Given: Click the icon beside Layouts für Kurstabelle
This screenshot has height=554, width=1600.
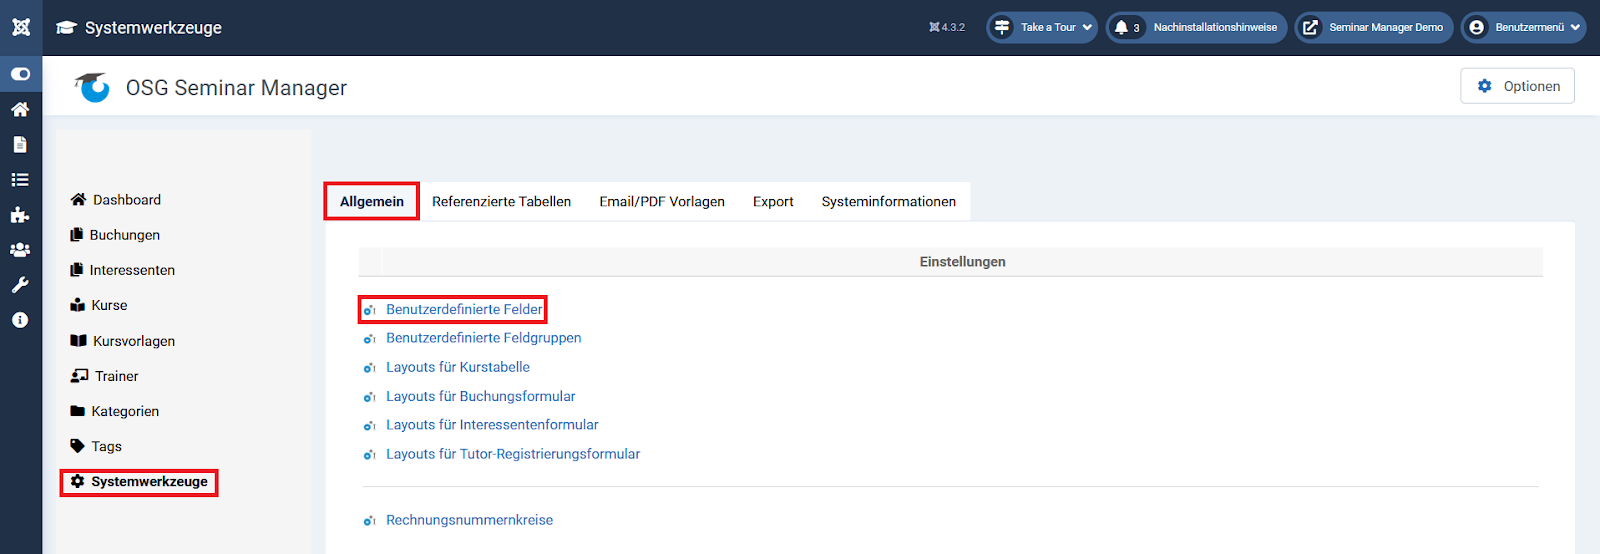Looking at the screenshot, I should (x=369, y=368).
